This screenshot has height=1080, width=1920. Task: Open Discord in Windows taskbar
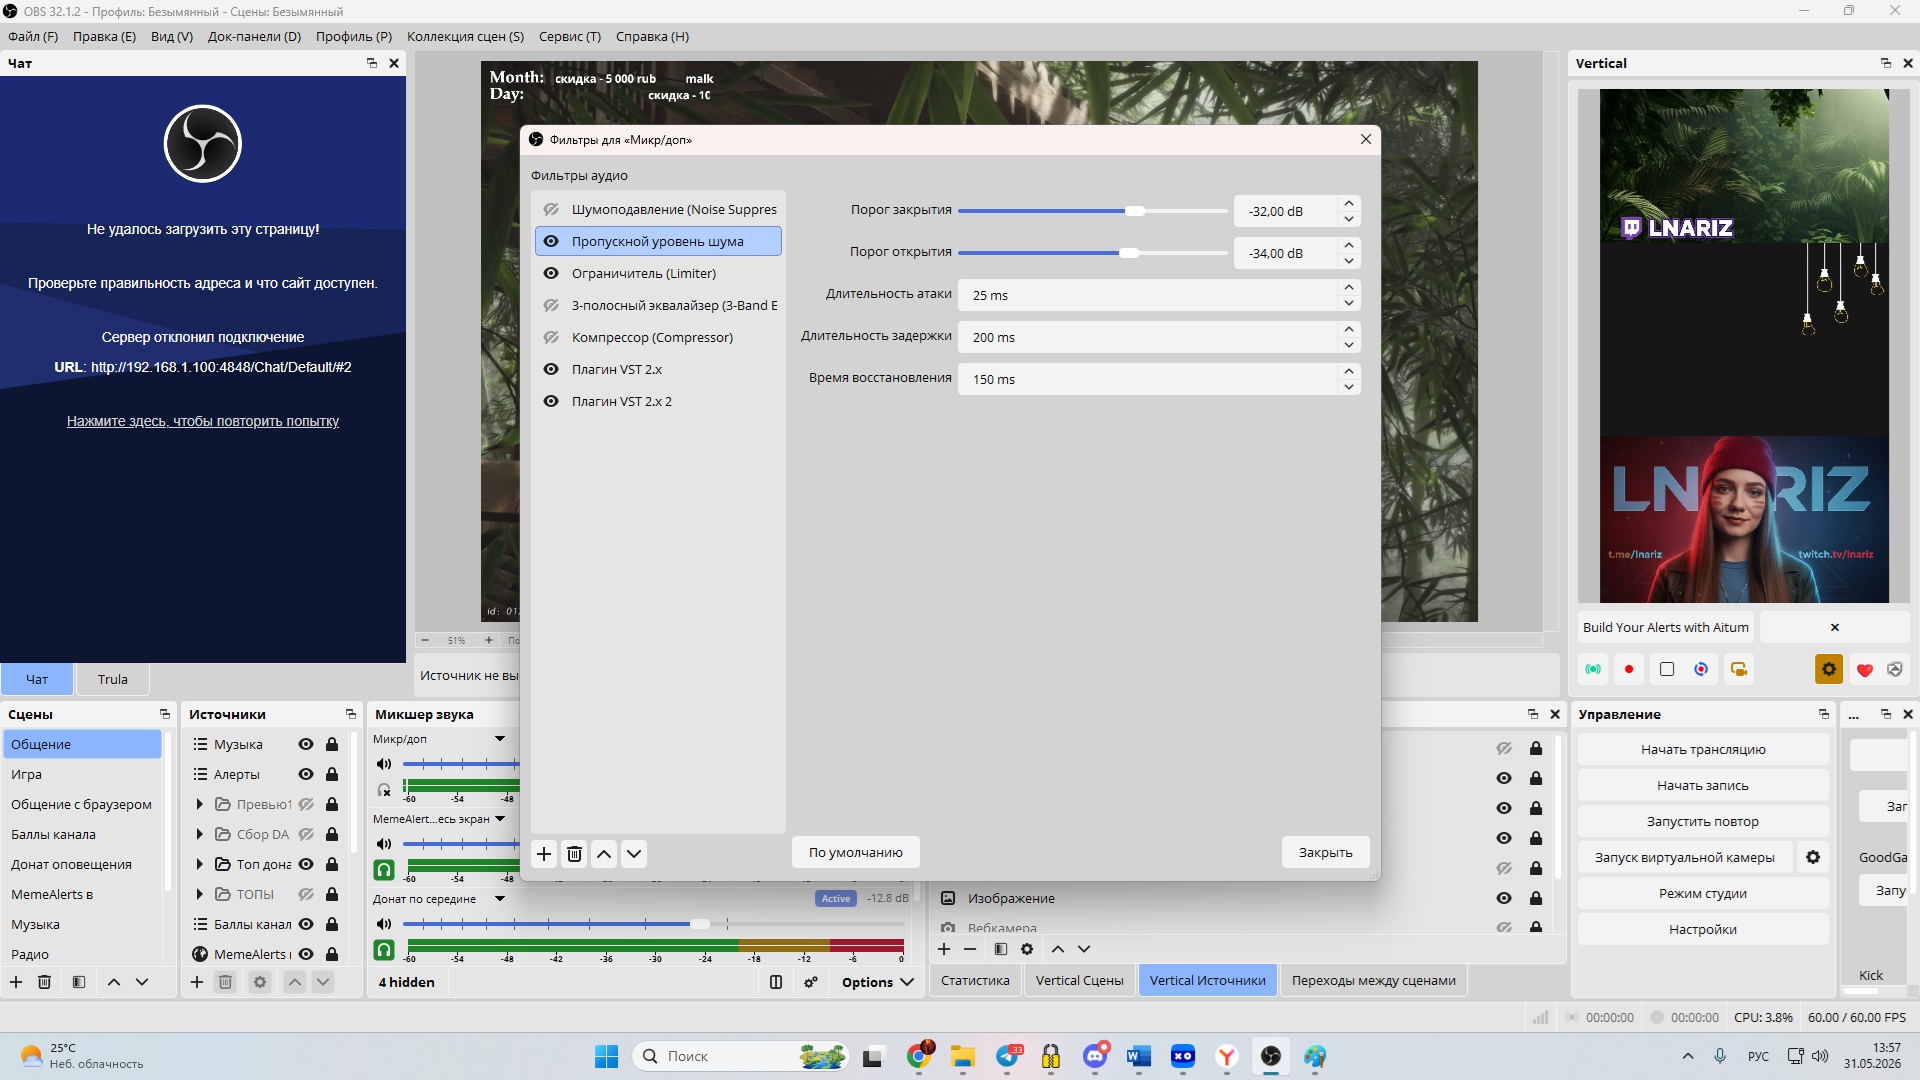pyautogui.click(x=1095, y=1056)
